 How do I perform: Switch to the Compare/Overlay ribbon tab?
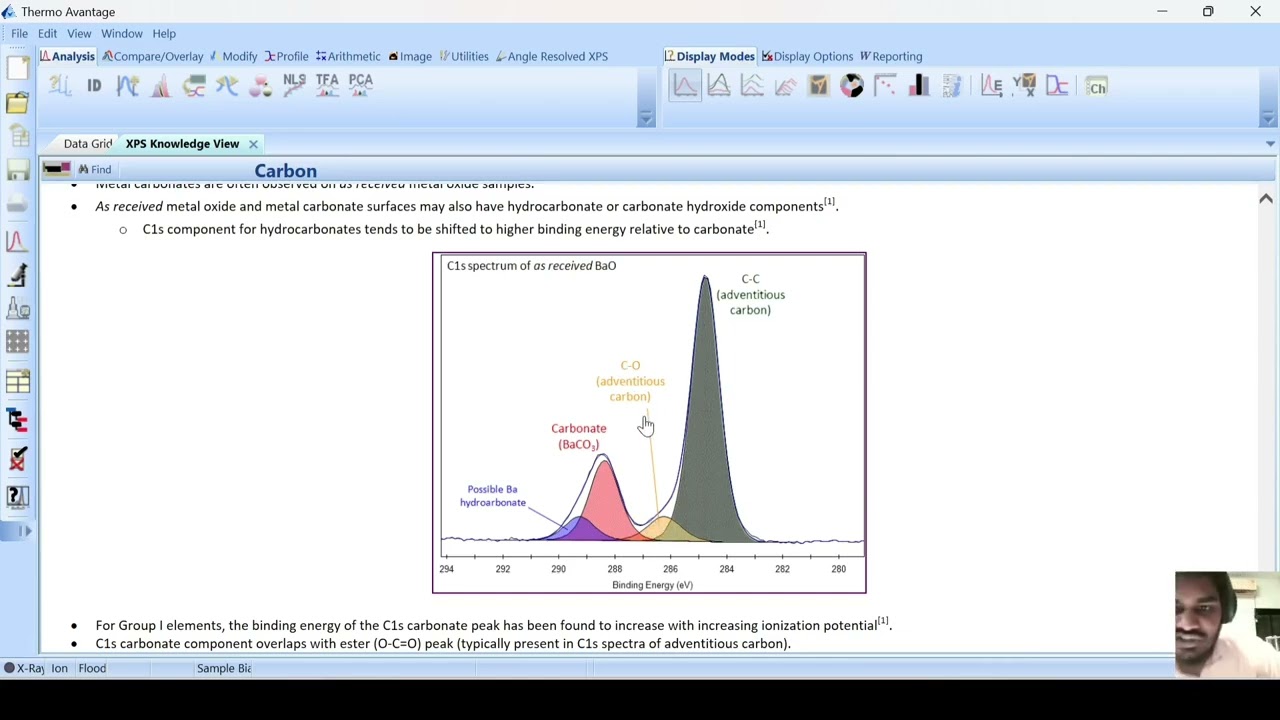[x=153, y=56]
